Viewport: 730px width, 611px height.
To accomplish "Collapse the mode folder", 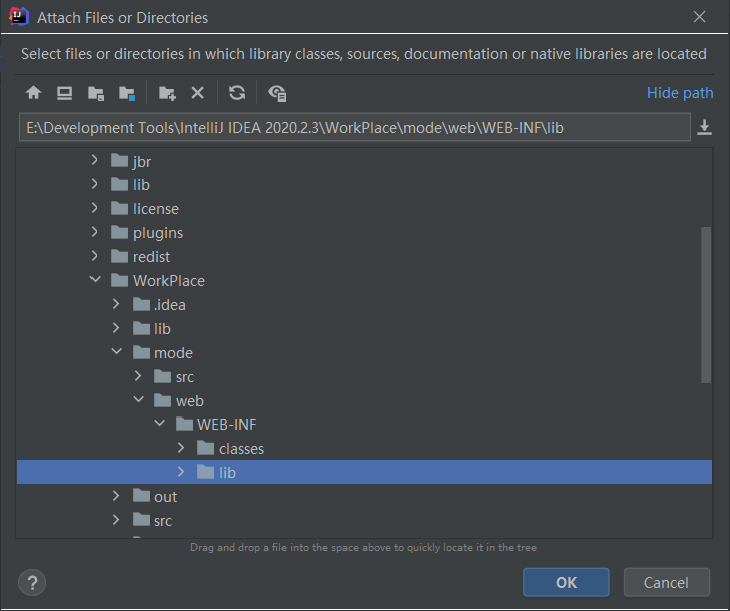I will coord(117,352).
